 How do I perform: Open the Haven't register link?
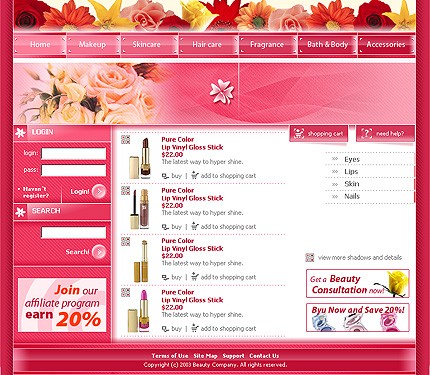tap(36, 192)
